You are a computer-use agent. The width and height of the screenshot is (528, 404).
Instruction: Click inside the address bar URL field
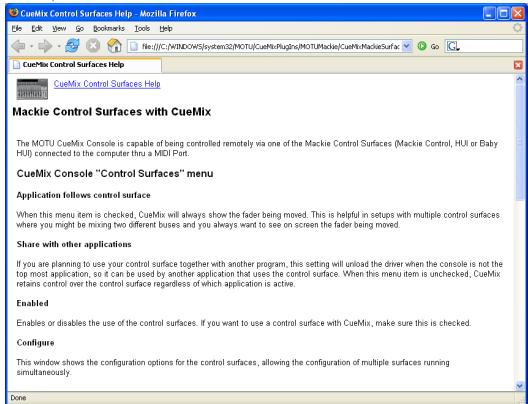(x=270, y=46)
